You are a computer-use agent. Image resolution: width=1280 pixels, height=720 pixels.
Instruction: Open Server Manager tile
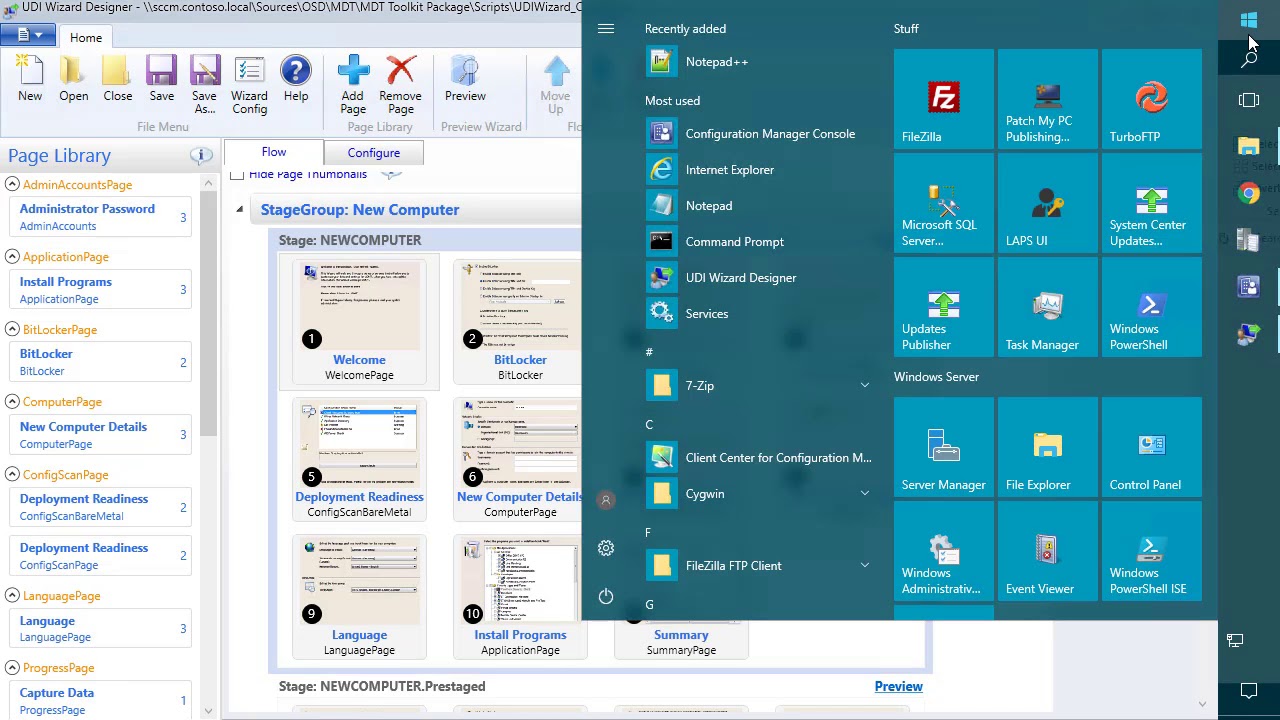[x=944, y=448]
